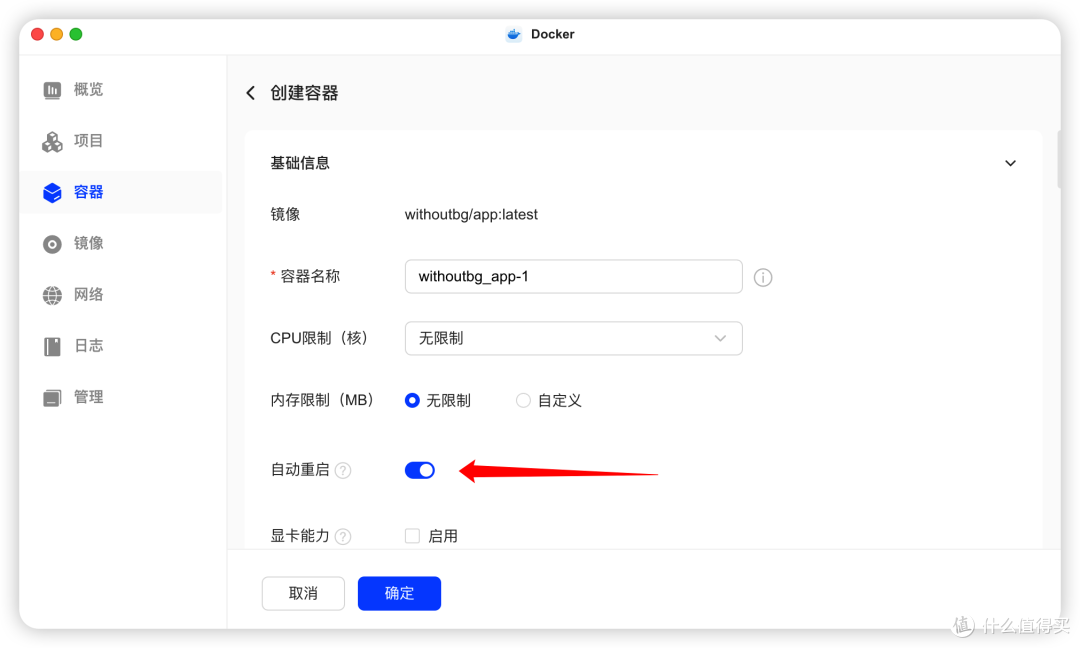Screen dimensions: 1080x648
Task: Click the 创建容器 page title
Action: pyautogui.click(x=304, y=93)
